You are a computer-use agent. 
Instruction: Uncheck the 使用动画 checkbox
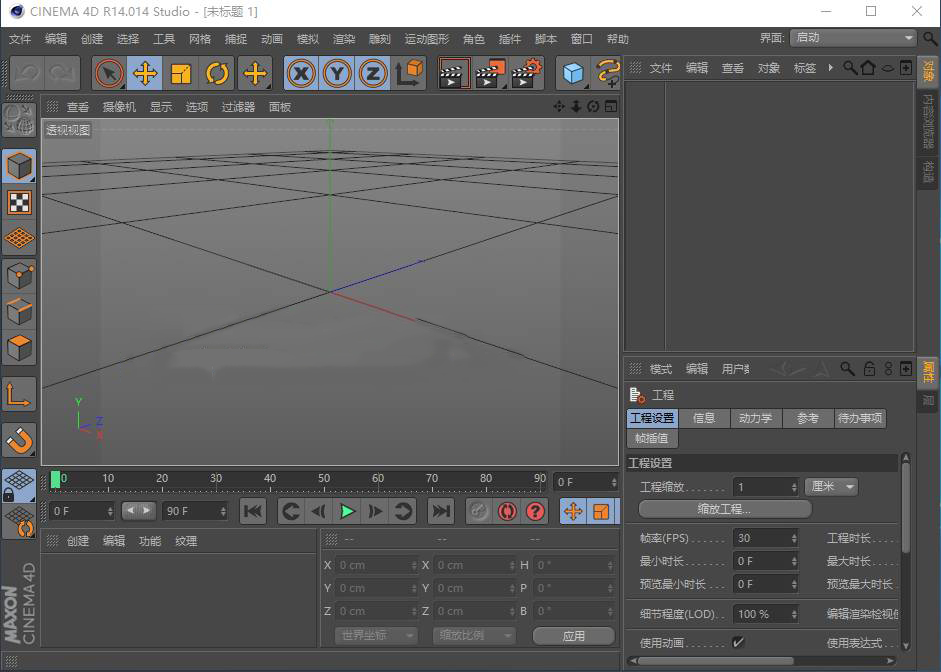(738, 643)
